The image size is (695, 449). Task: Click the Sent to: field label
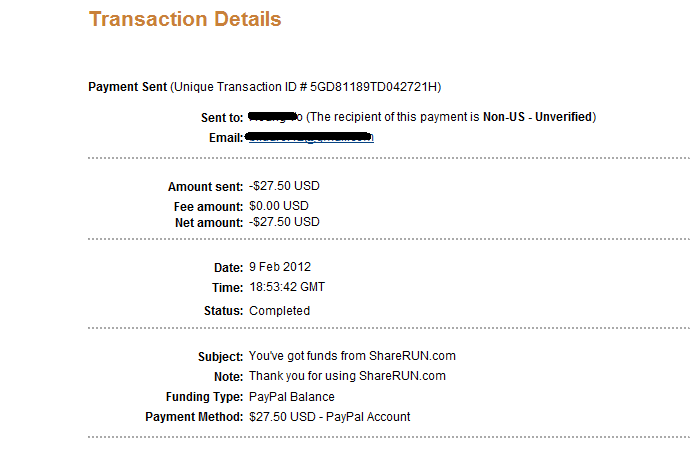click(x=222, y=118)
